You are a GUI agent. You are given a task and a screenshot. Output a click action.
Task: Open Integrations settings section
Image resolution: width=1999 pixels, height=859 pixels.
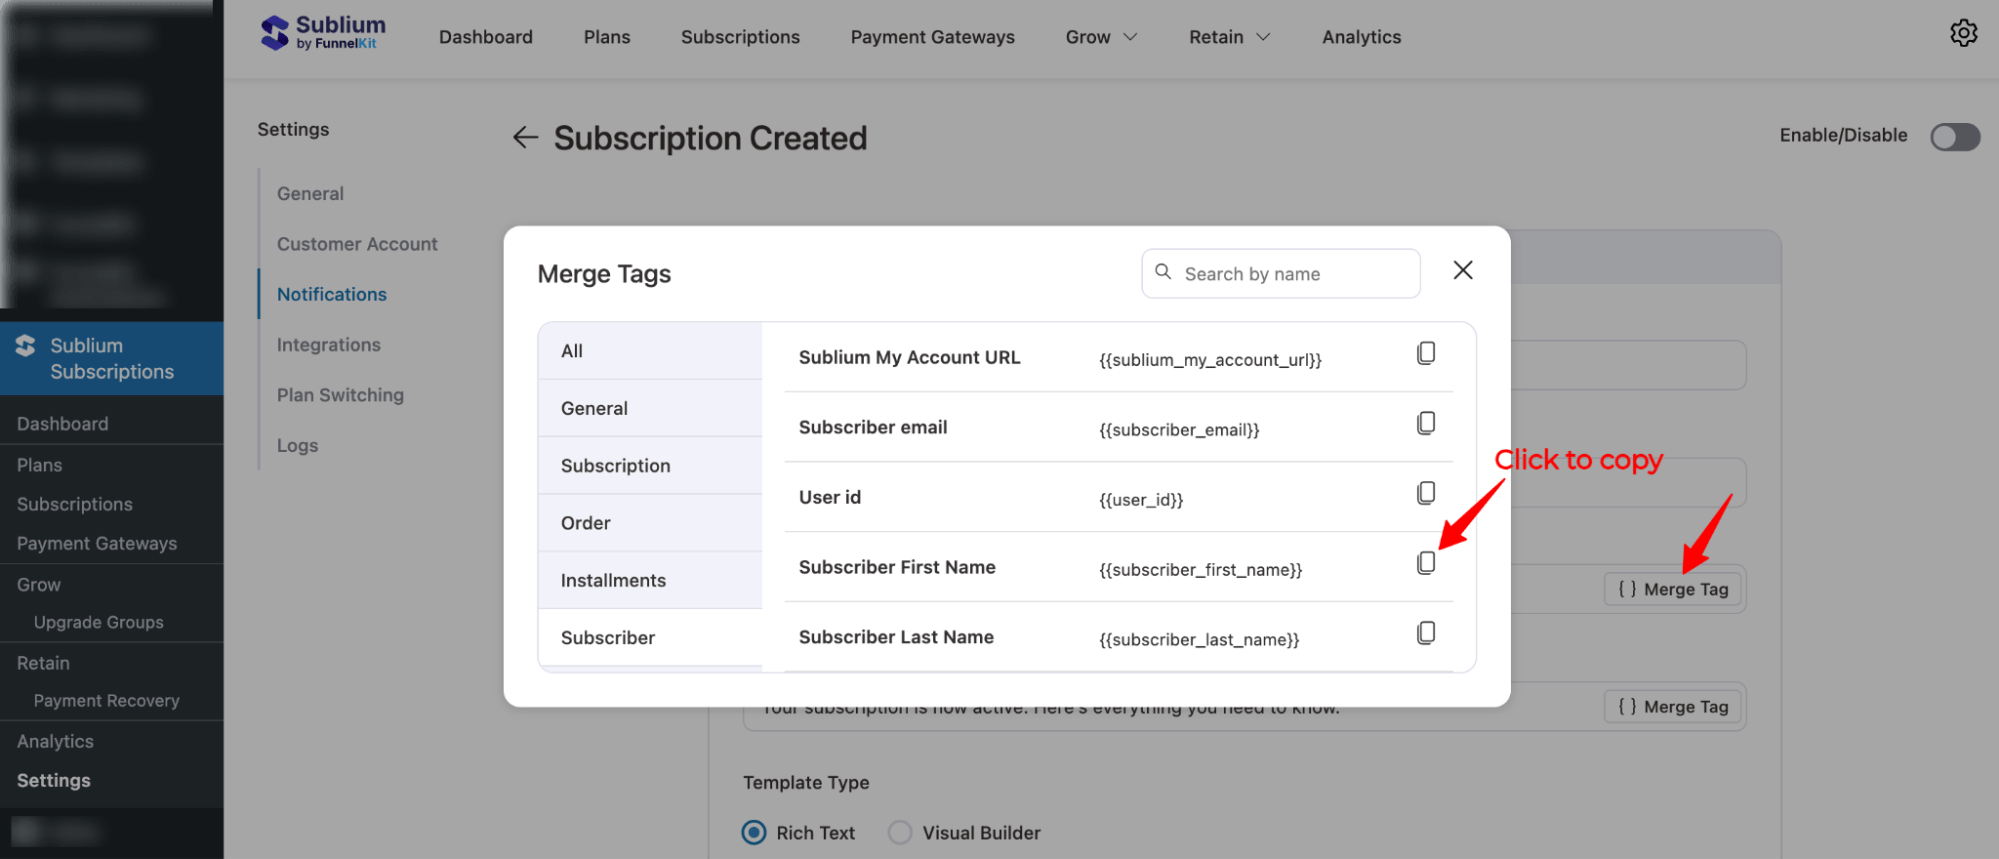click(x=329, y=345)
